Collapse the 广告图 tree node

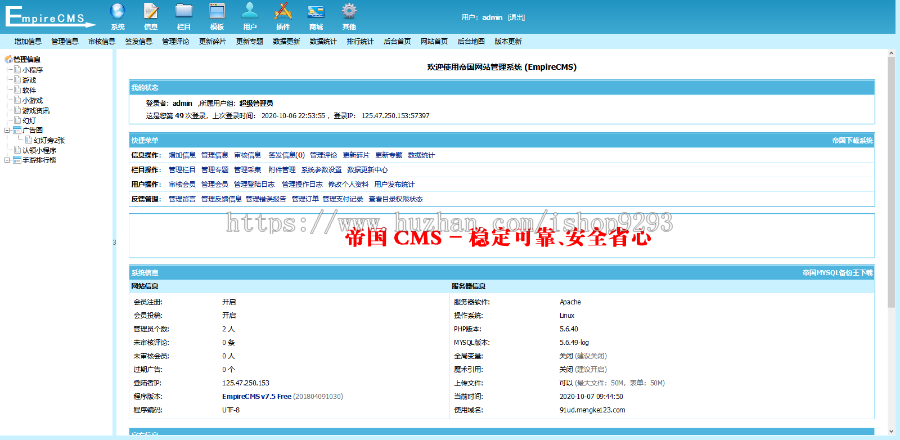point(6,130)
